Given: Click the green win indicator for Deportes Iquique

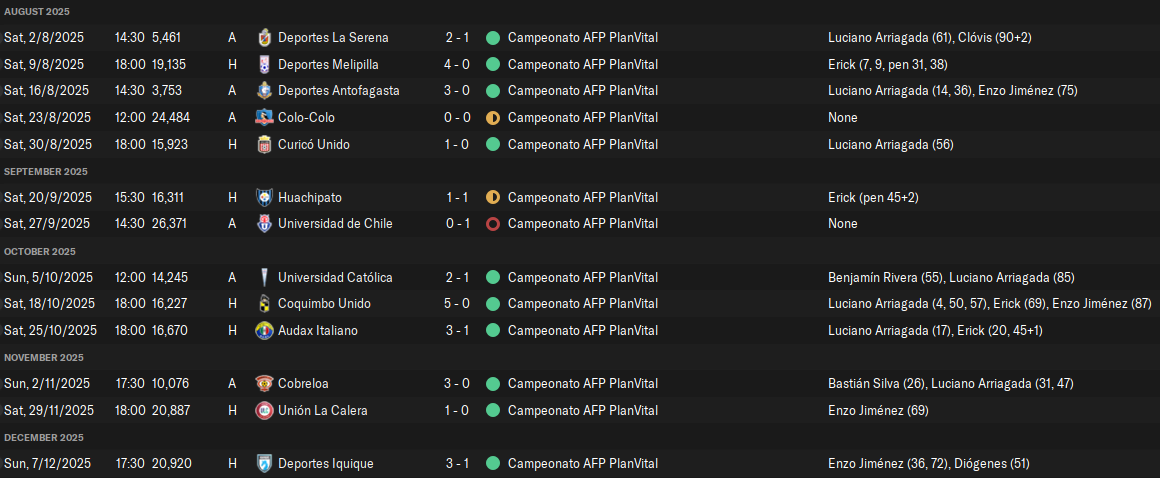Looking at the screenshot, I should coord(493,463).
